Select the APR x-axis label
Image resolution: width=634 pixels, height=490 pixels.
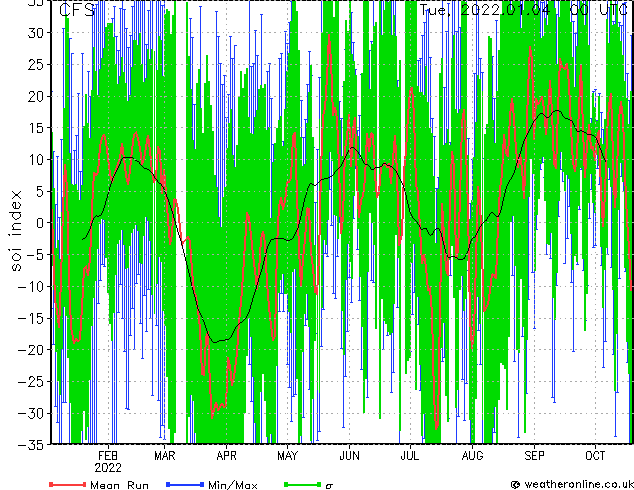[226, 456]
